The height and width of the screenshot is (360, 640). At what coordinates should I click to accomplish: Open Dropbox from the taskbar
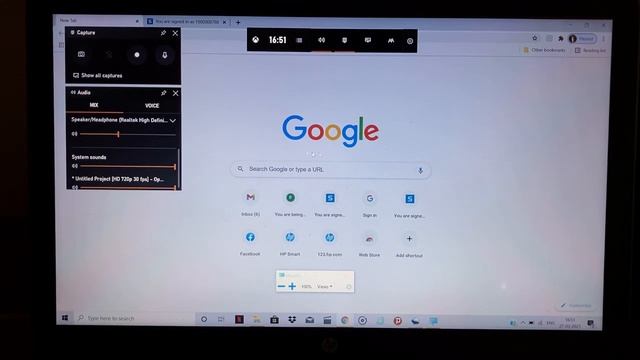point(292,320)
